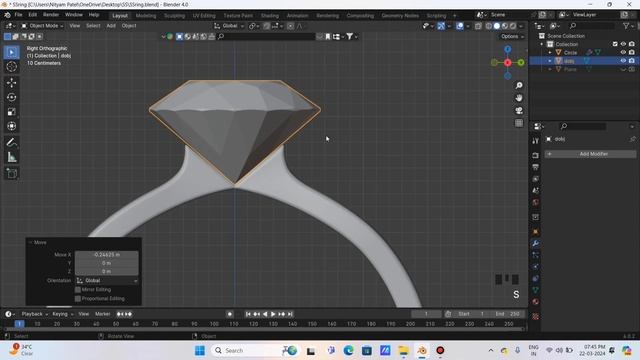
Task: Open the Particles properties tab
Action: click(x=536, y=255)
